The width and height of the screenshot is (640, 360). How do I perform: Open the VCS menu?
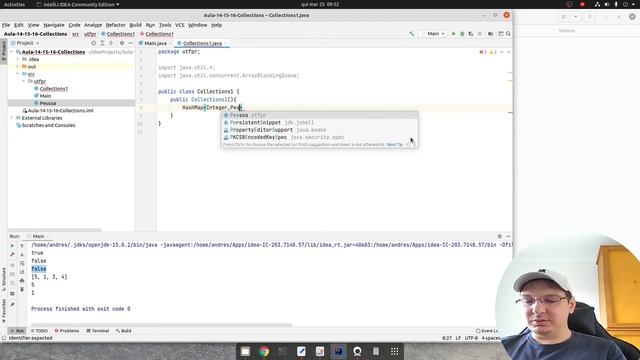pyautogui.click(x=180, y=25)
